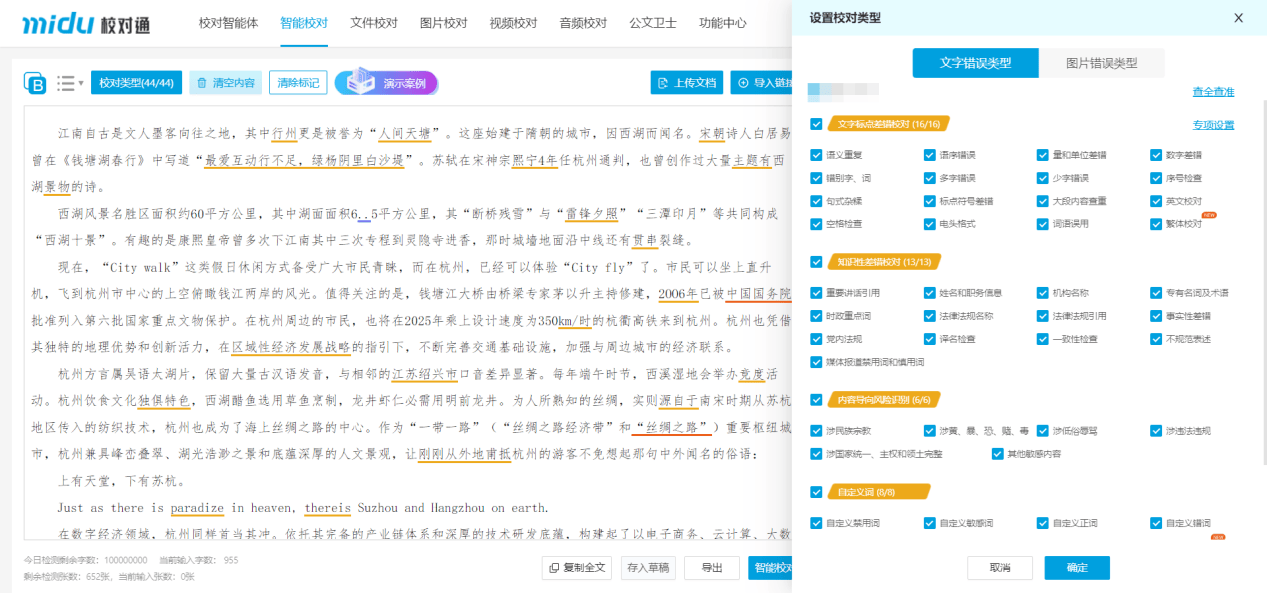
Task: Close the 设置校对类型 panel with X
Action: coord(1238,18)
